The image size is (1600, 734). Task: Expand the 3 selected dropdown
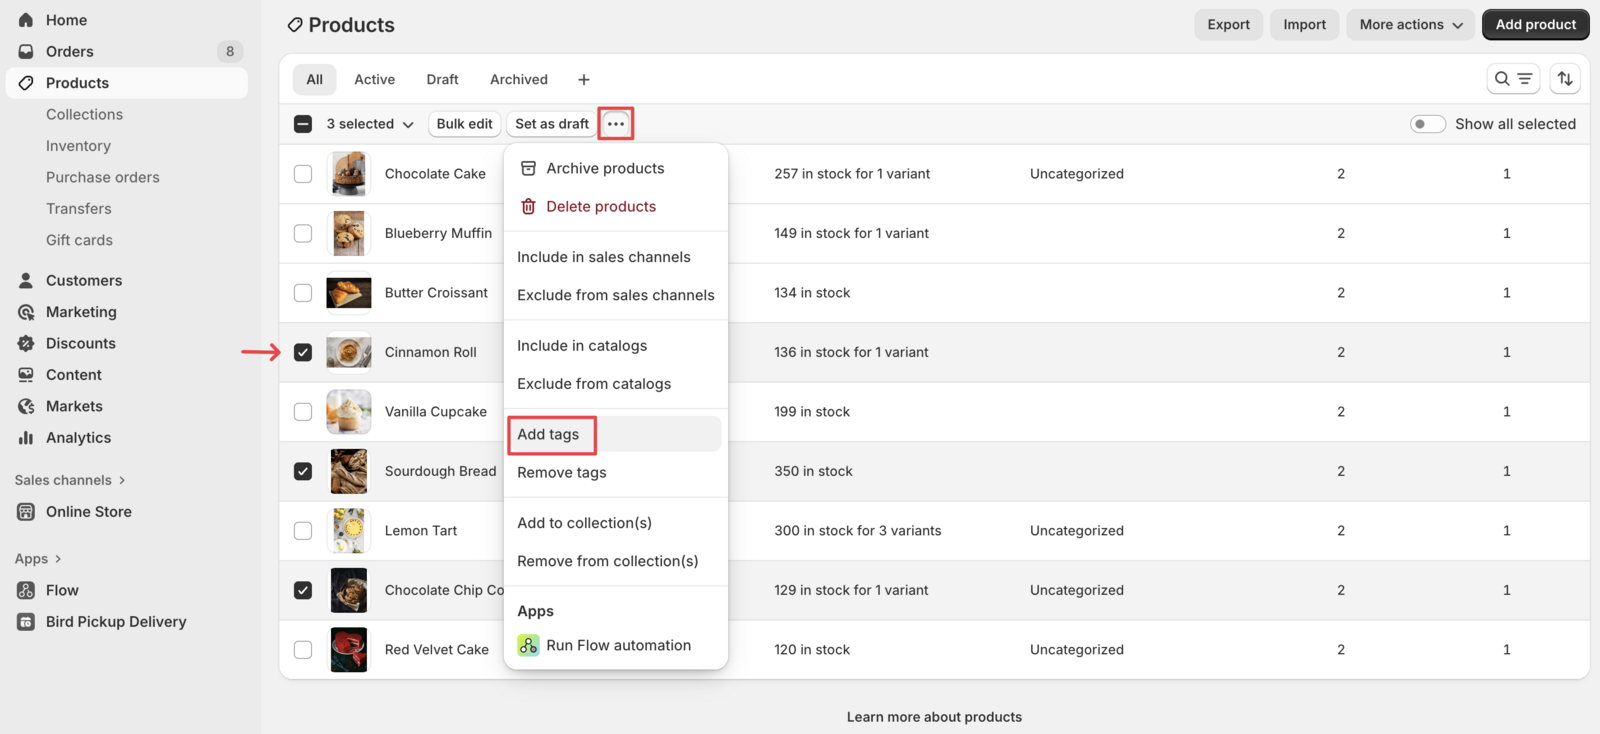click(x=370, y=124)
